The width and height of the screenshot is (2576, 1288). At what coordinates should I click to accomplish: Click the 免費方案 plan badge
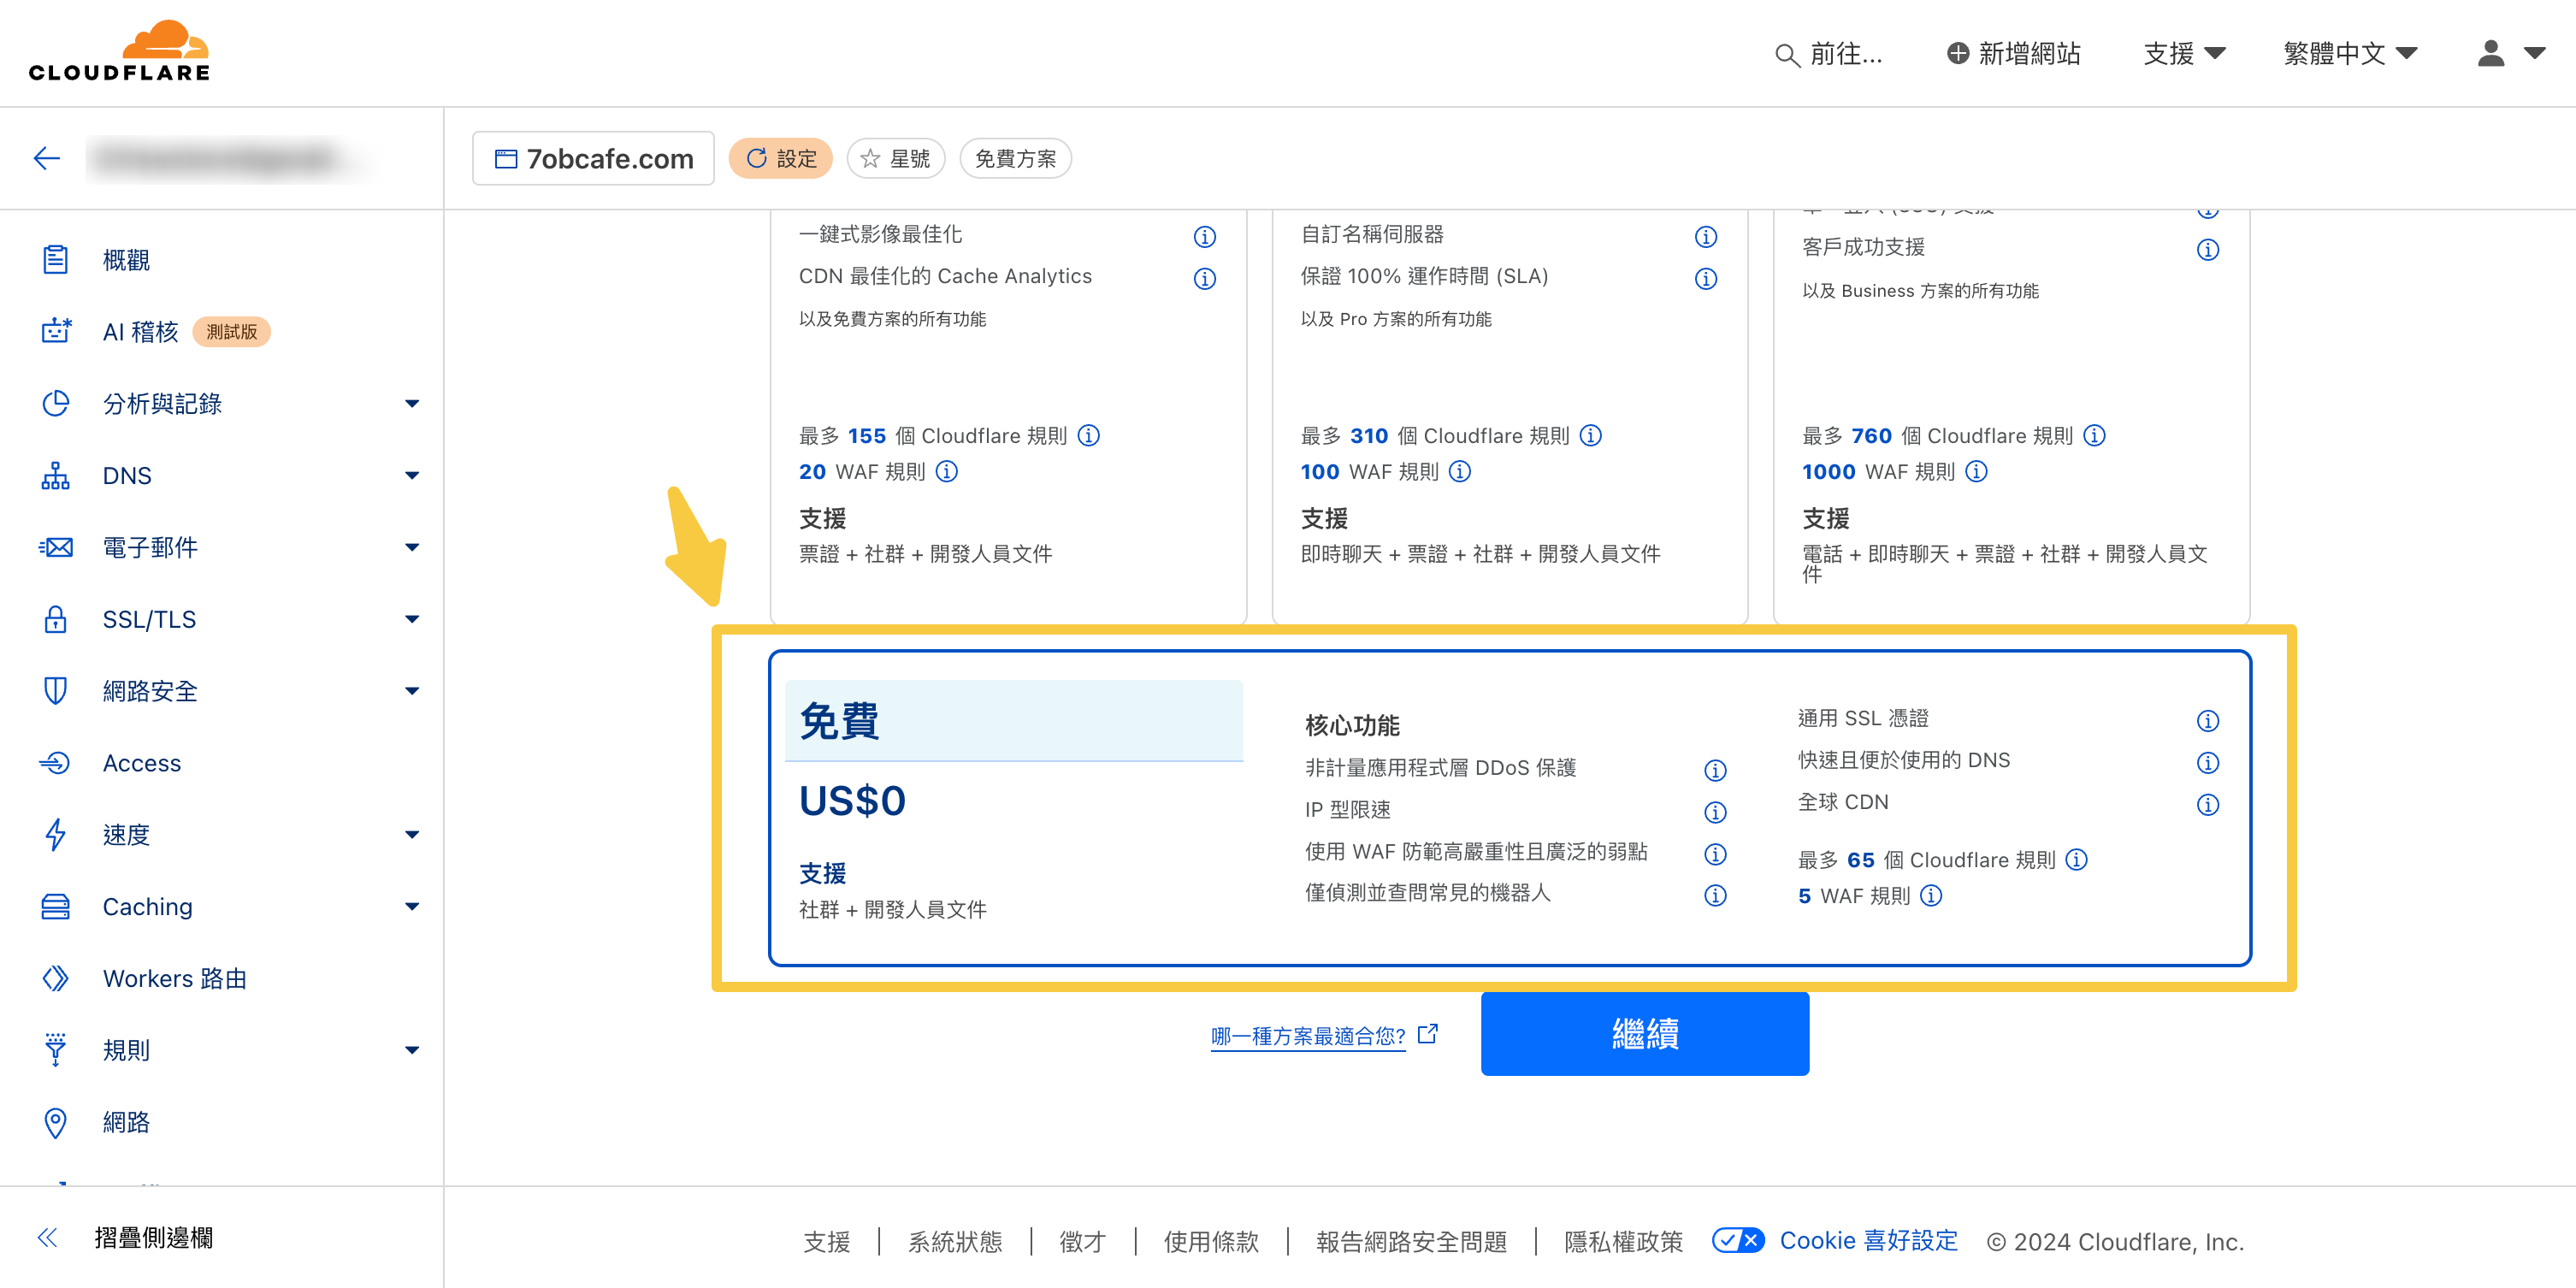point(1015,158)
